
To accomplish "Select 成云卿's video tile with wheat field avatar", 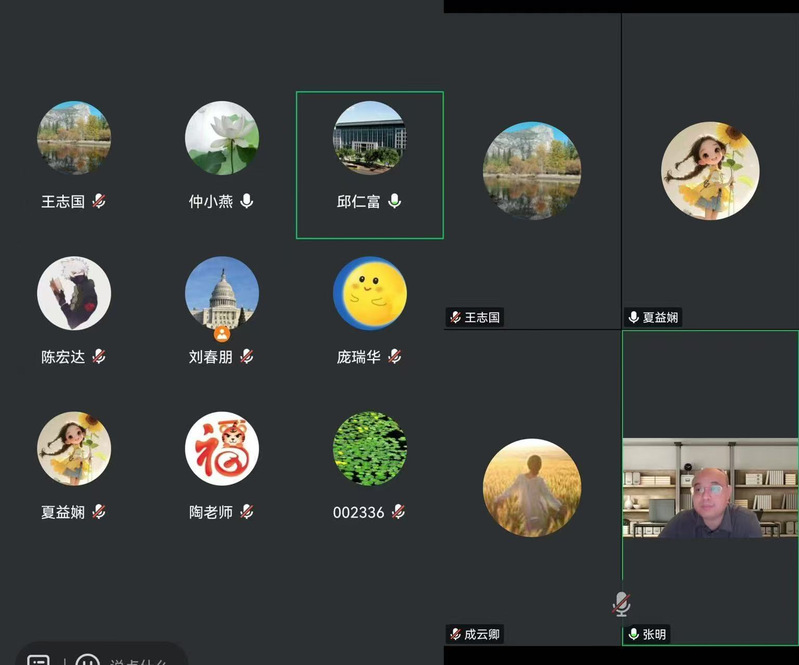I will tap(532, 488).
